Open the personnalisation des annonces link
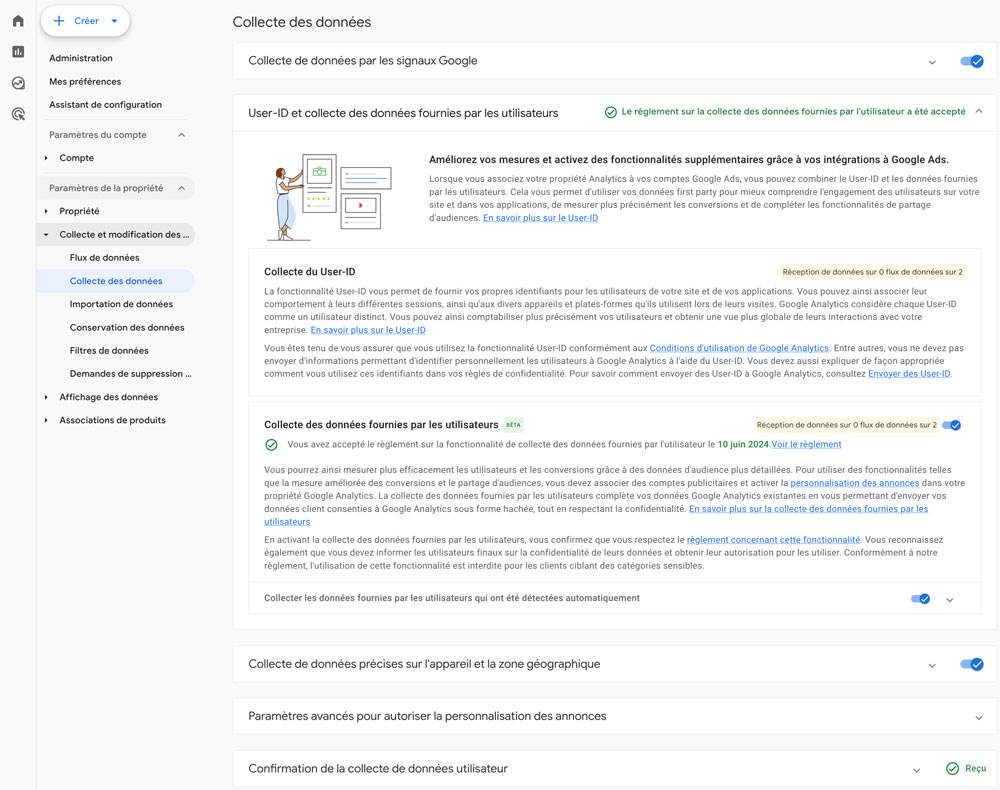This screenshot has height=790, width=1000. click(855, 483)
